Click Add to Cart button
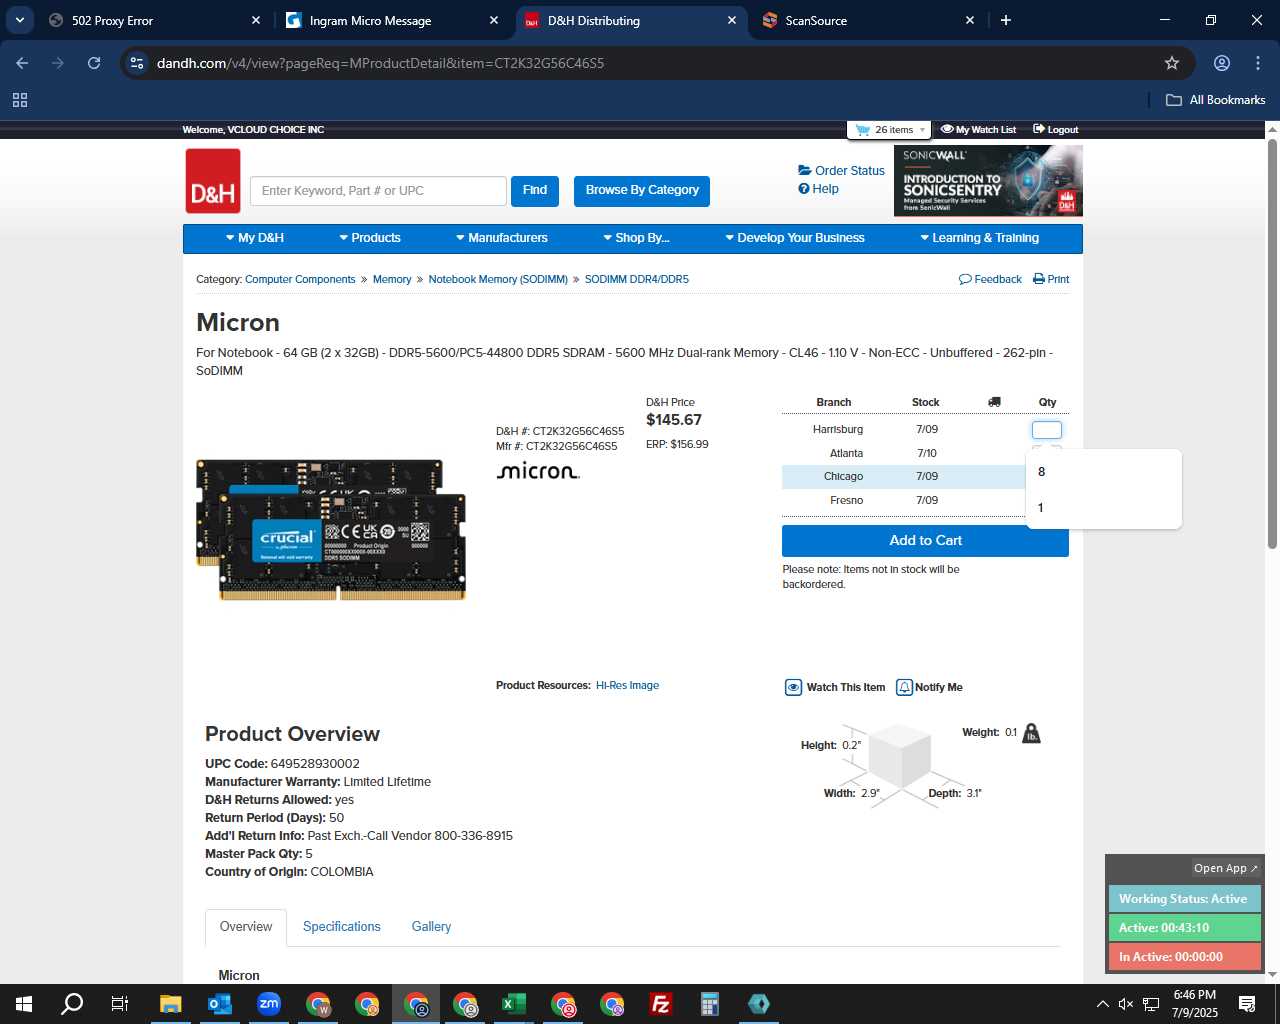 pyautogui.click(x=925, y=541)
